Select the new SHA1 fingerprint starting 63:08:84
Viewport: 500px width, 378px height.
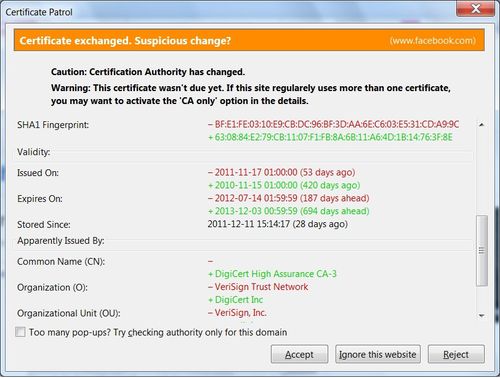pyautogui.click(x=330, y=137)
